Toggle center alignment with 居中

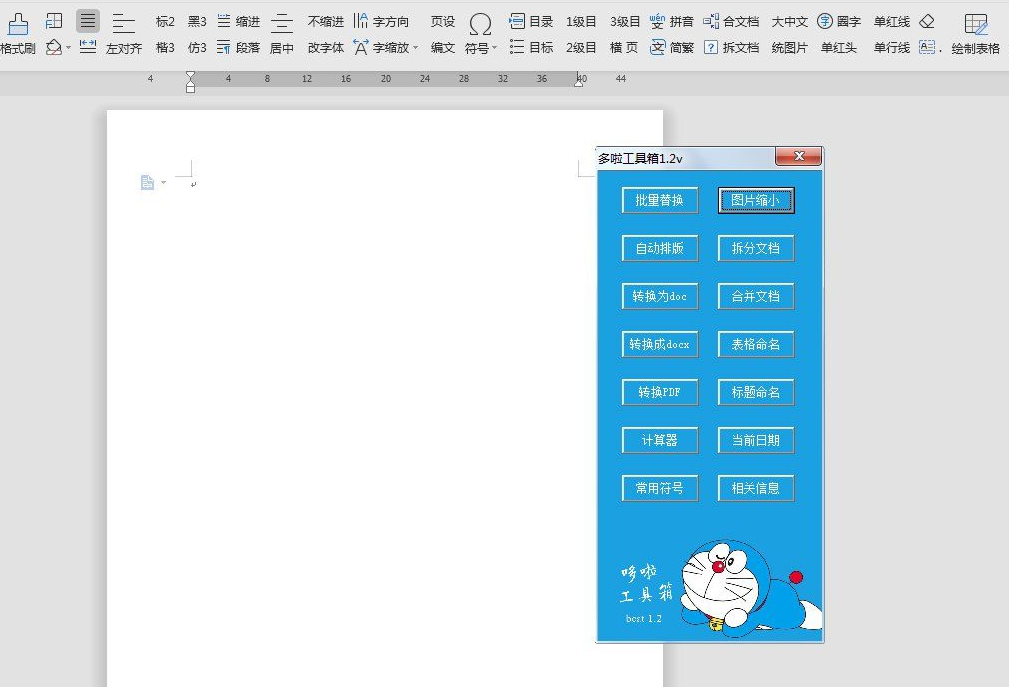pyautogui.click(x=282, y=46)
